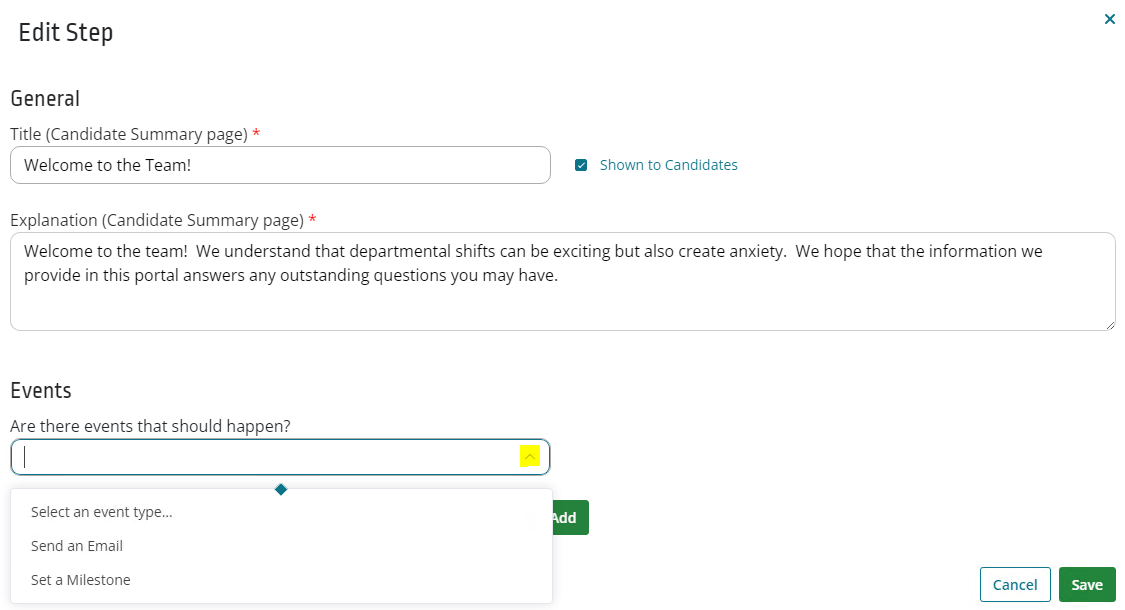The image size is (1125, 610).
Task: Toggle the Shown to Candidates checkbox
Action: [x=581, y=165]
